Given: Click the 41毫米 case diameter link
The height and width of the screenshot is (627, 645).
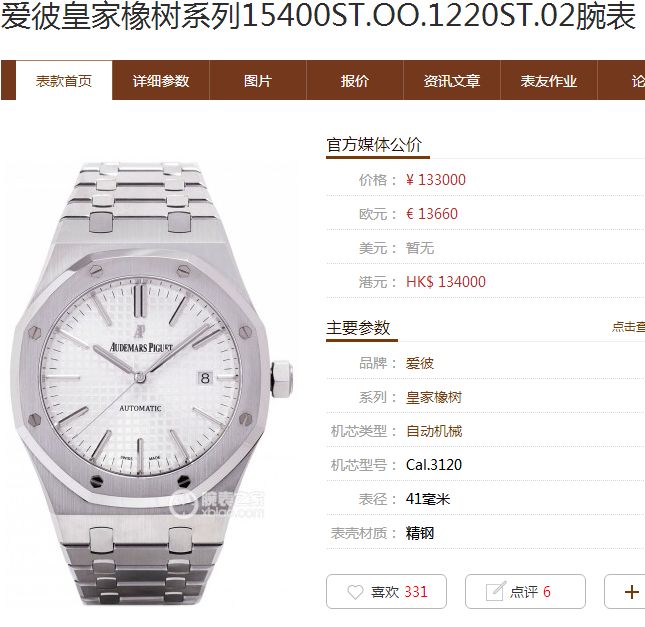Looking at the screenshot, I should tap(428, 499).
